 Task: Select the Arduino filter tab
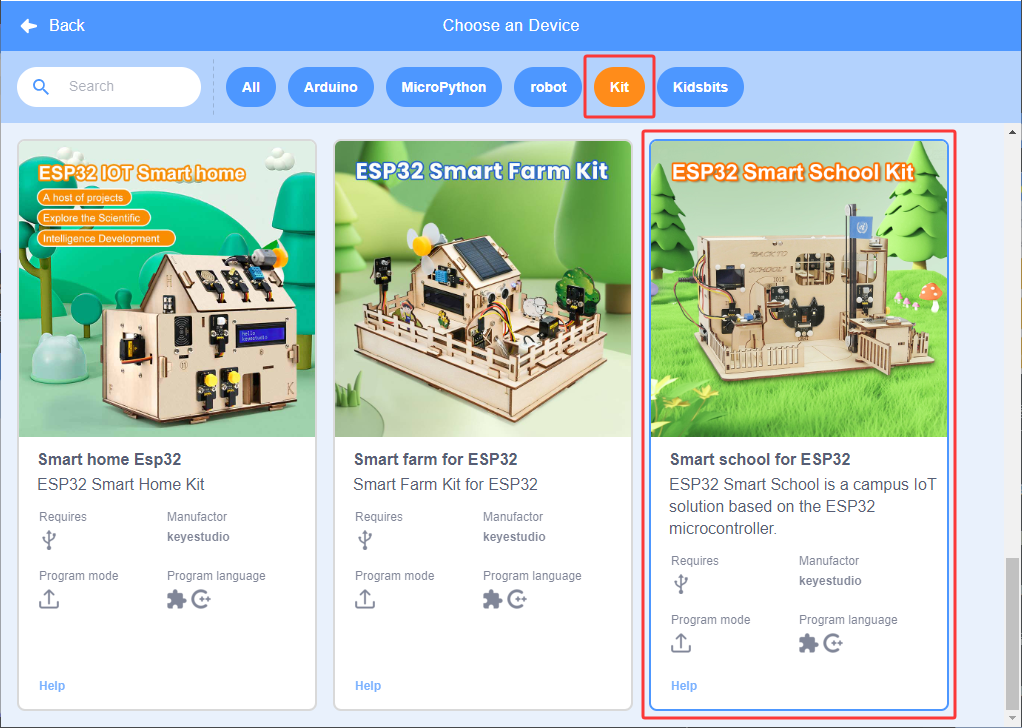[x=330, y=87]
